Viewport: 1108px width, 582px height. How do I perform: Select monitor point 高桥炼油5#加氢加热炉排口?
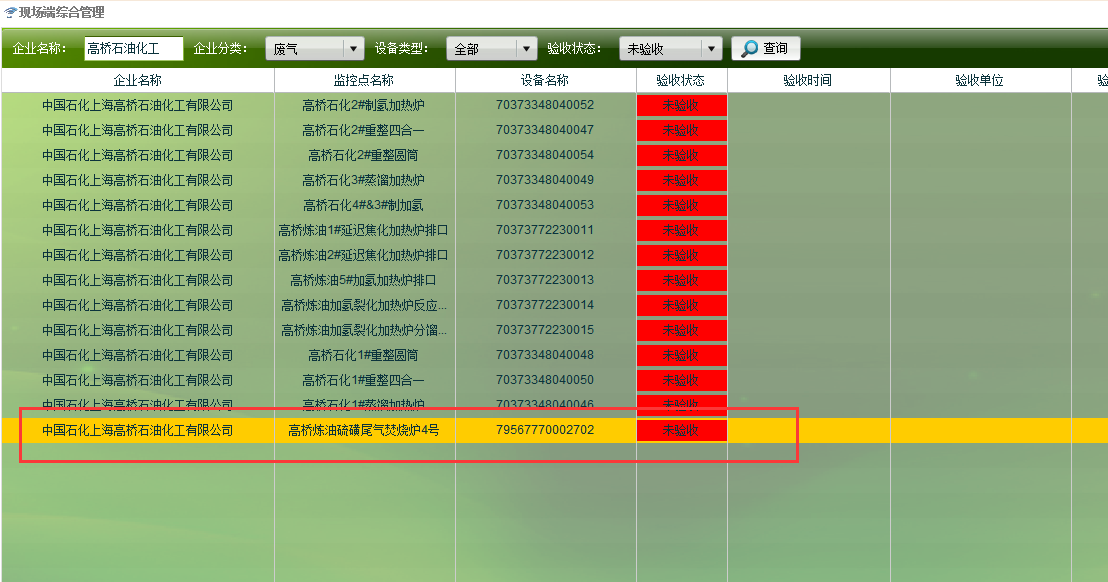click(x=364, y=280)
